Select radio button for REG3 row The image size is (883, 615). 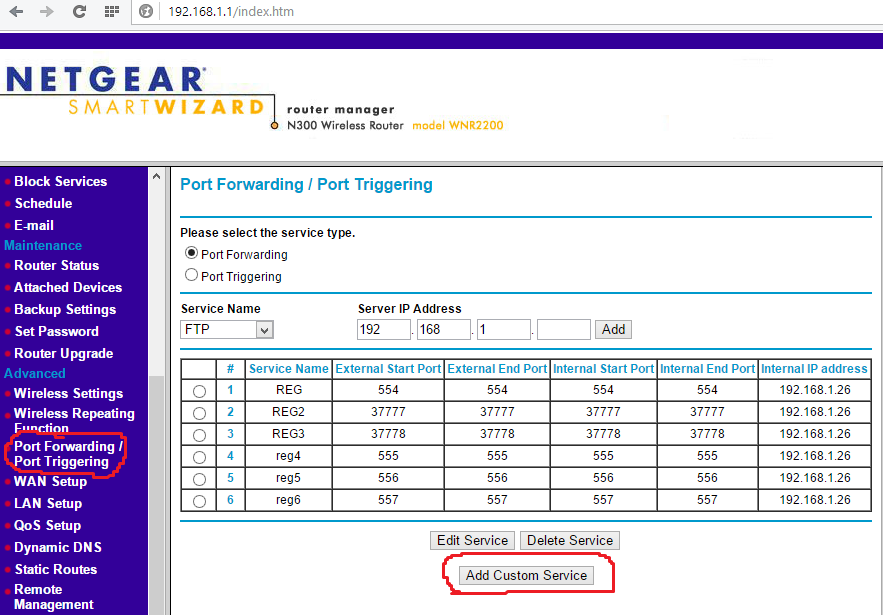pyautogui.click(x=199, y=435)
